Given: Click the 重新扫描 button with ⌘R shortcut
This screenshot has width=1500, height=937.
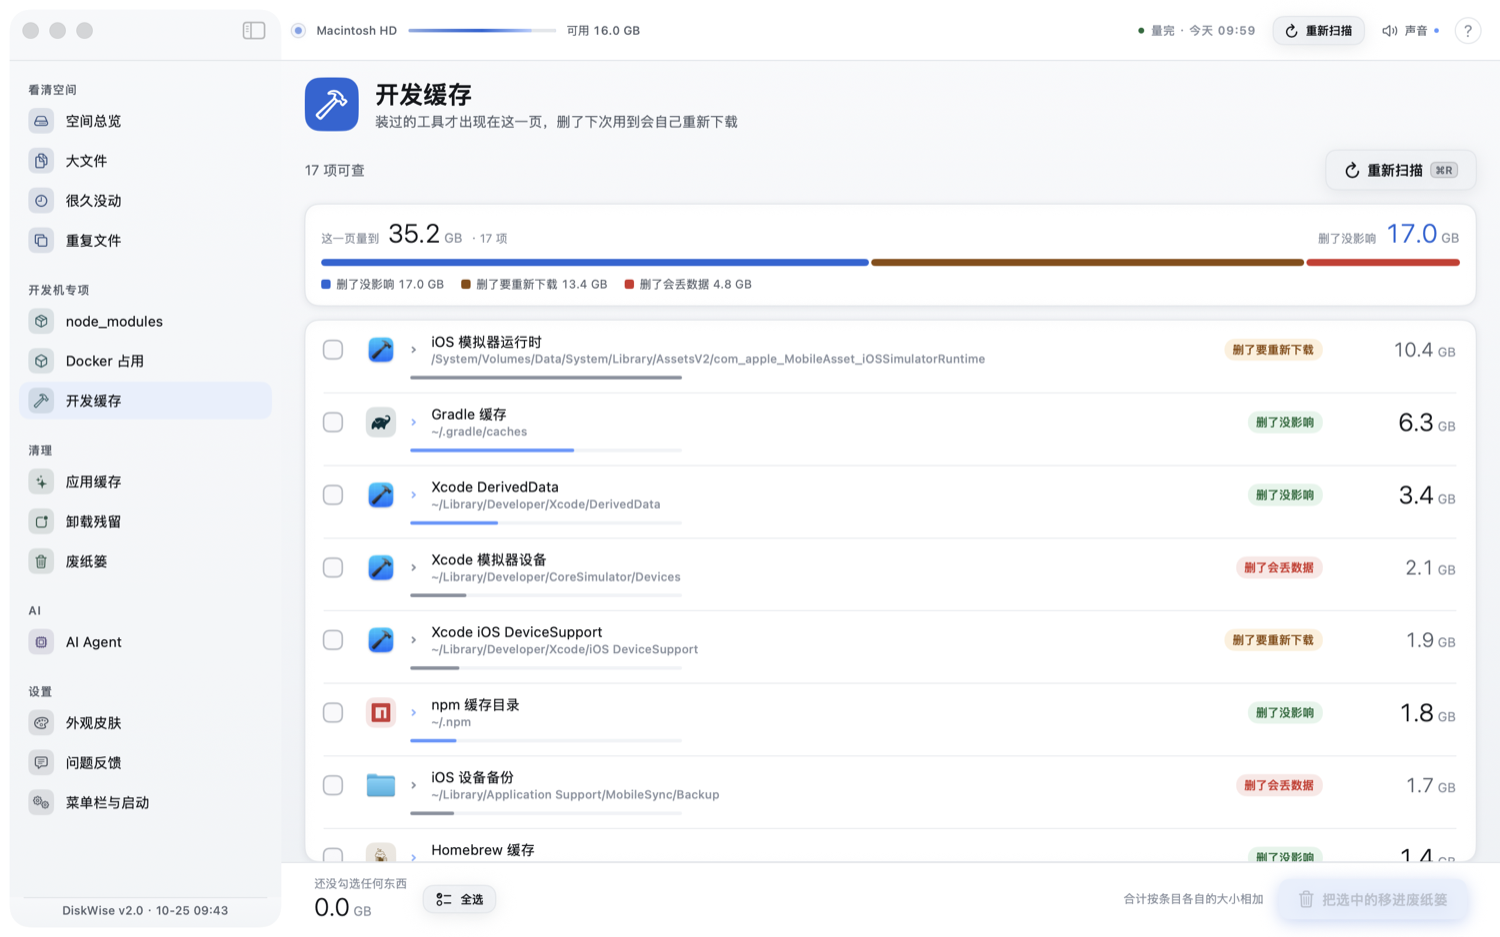Looking at the screenshot, I should point(1400,170).
